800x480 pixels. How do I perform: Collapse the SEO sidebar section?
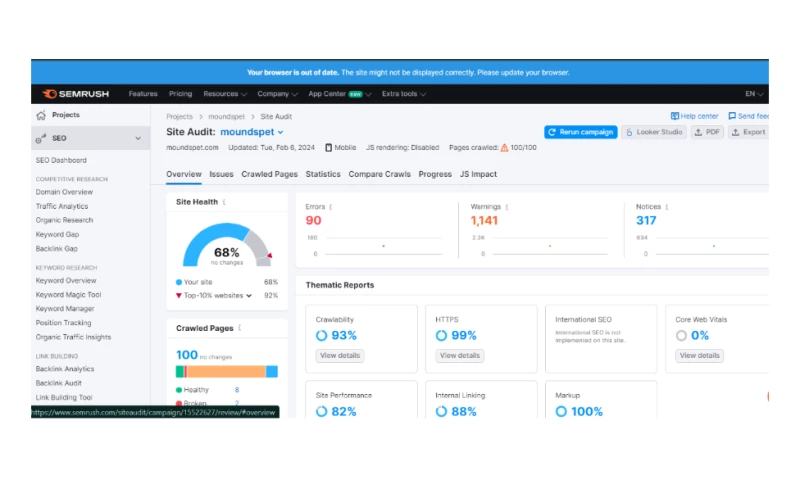138,138
